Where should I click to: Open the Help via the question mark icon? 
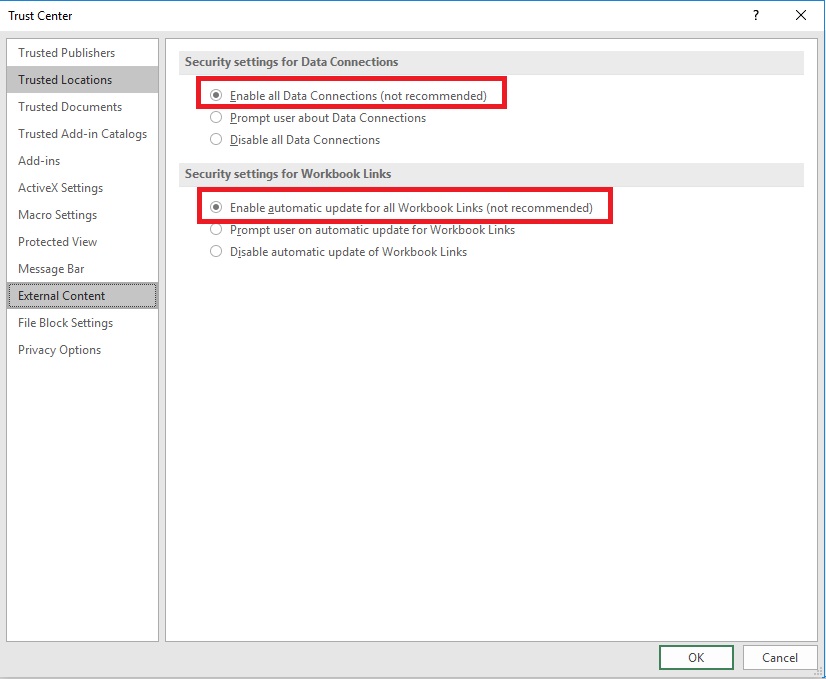coord(756,15)
